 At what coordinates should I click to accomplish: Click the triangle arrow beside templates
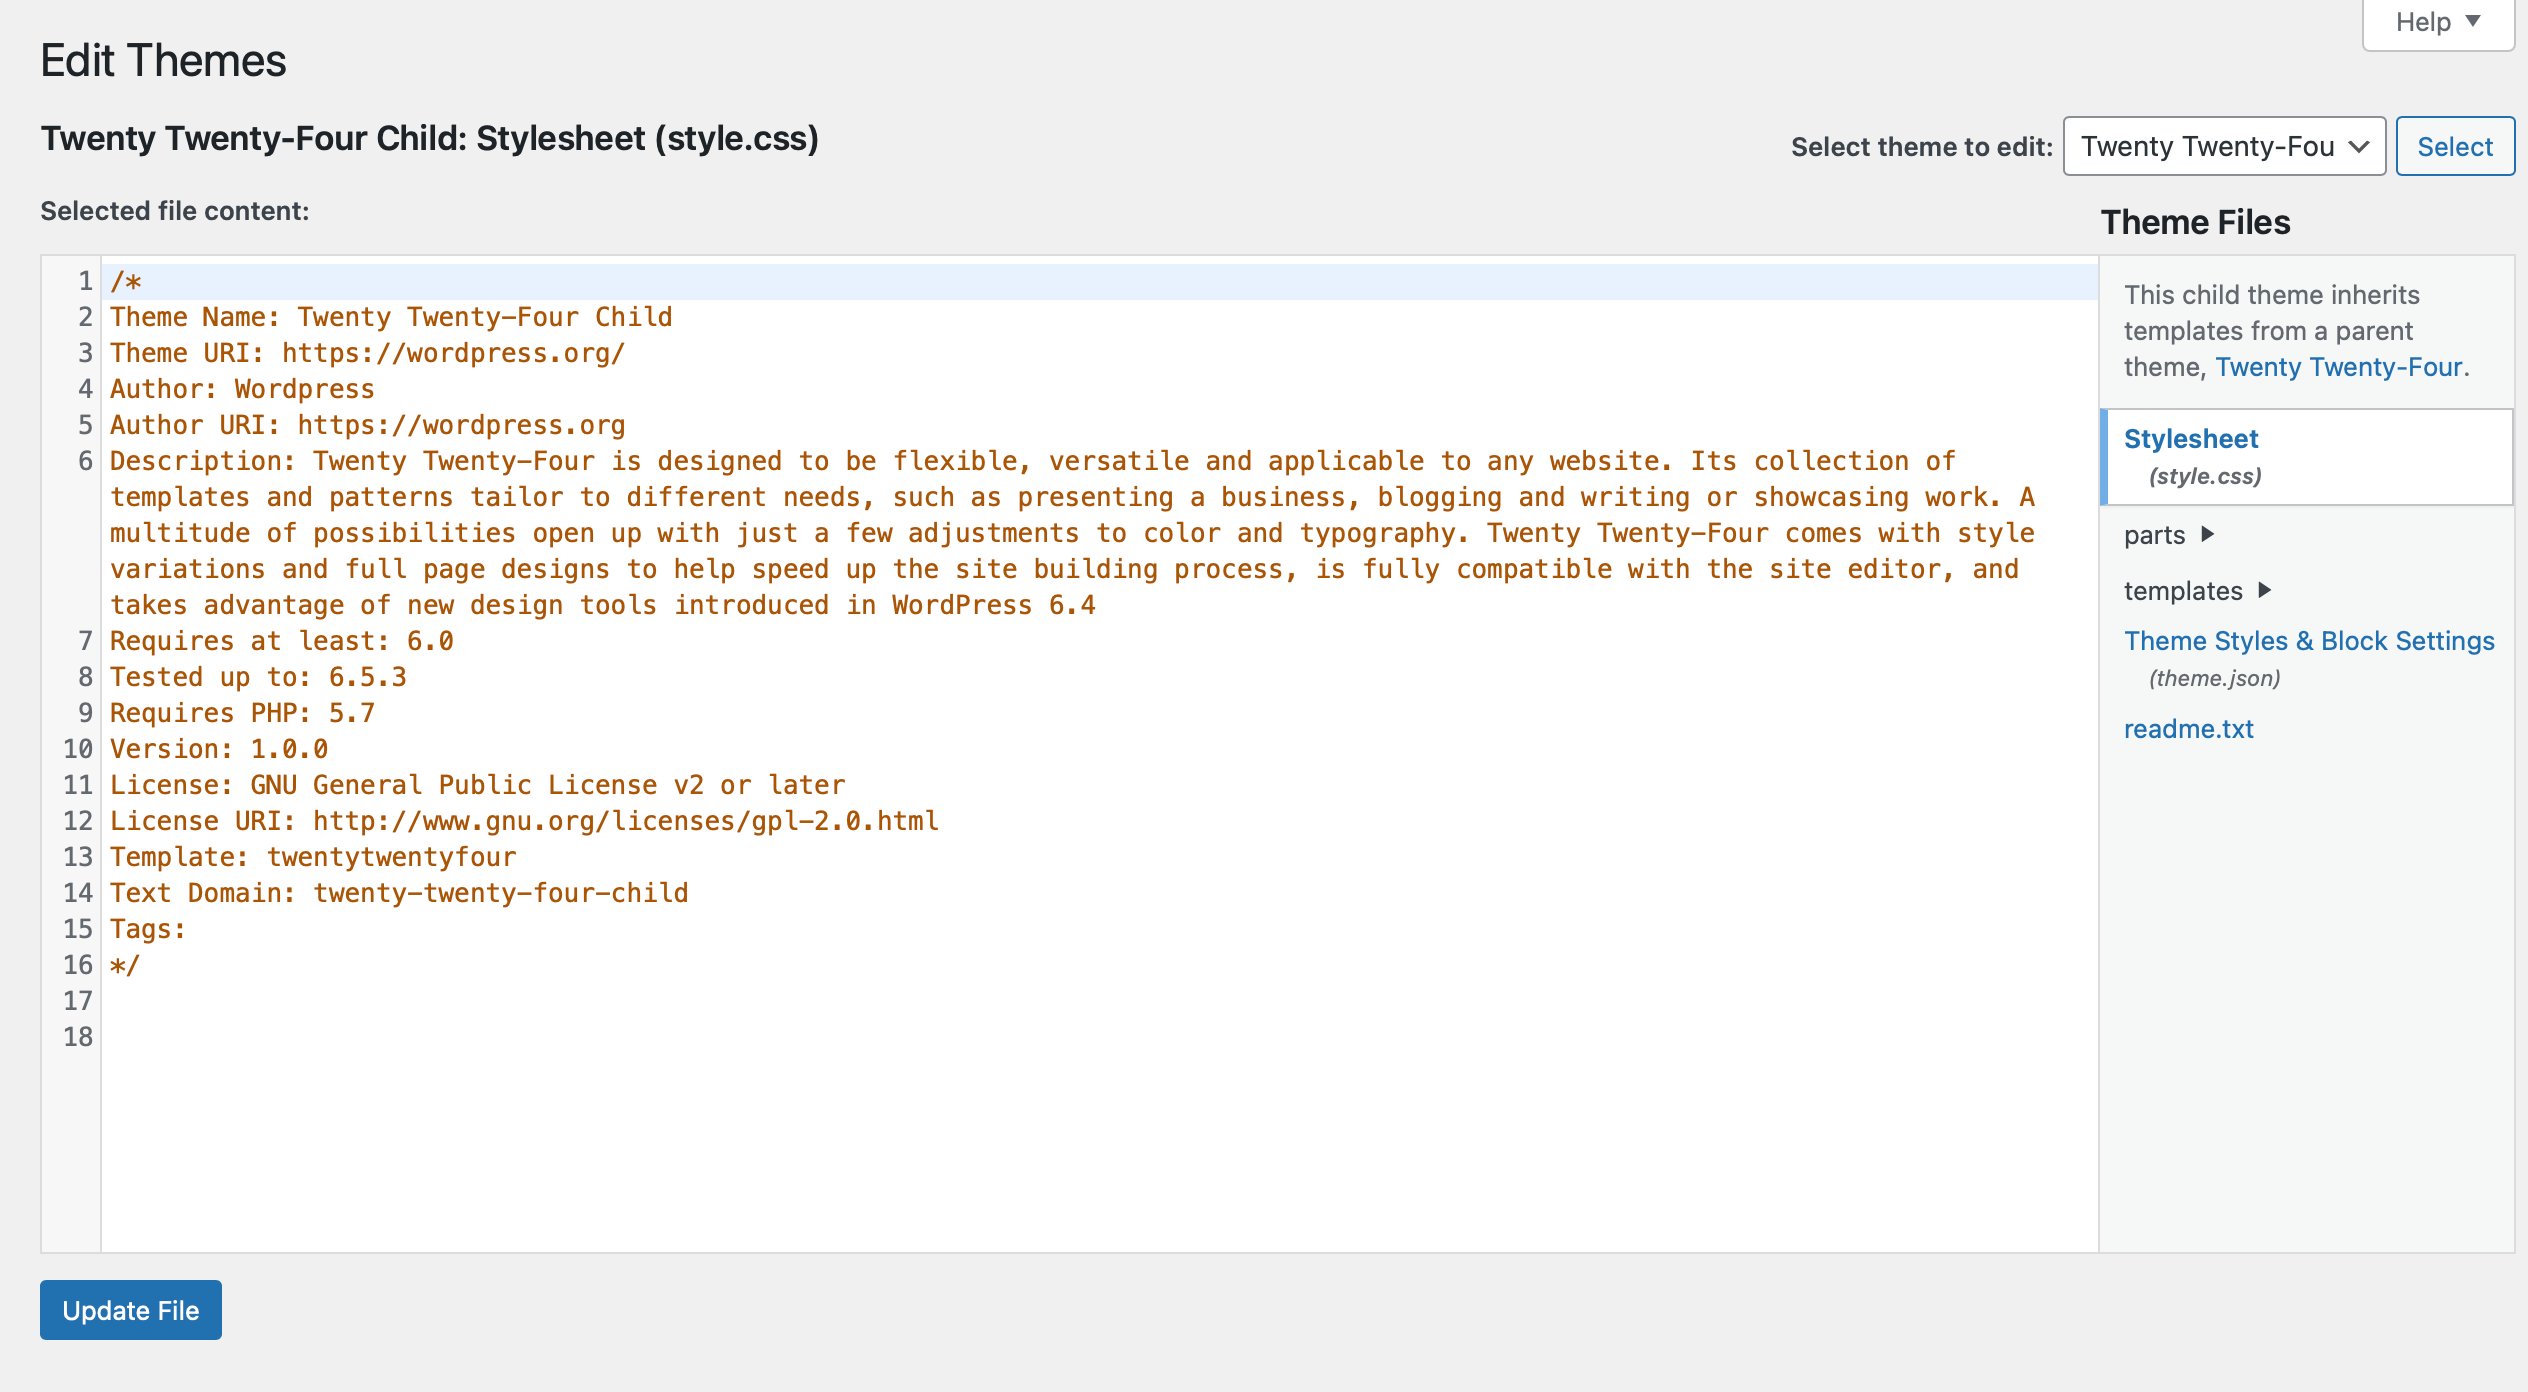(2265, 590)
